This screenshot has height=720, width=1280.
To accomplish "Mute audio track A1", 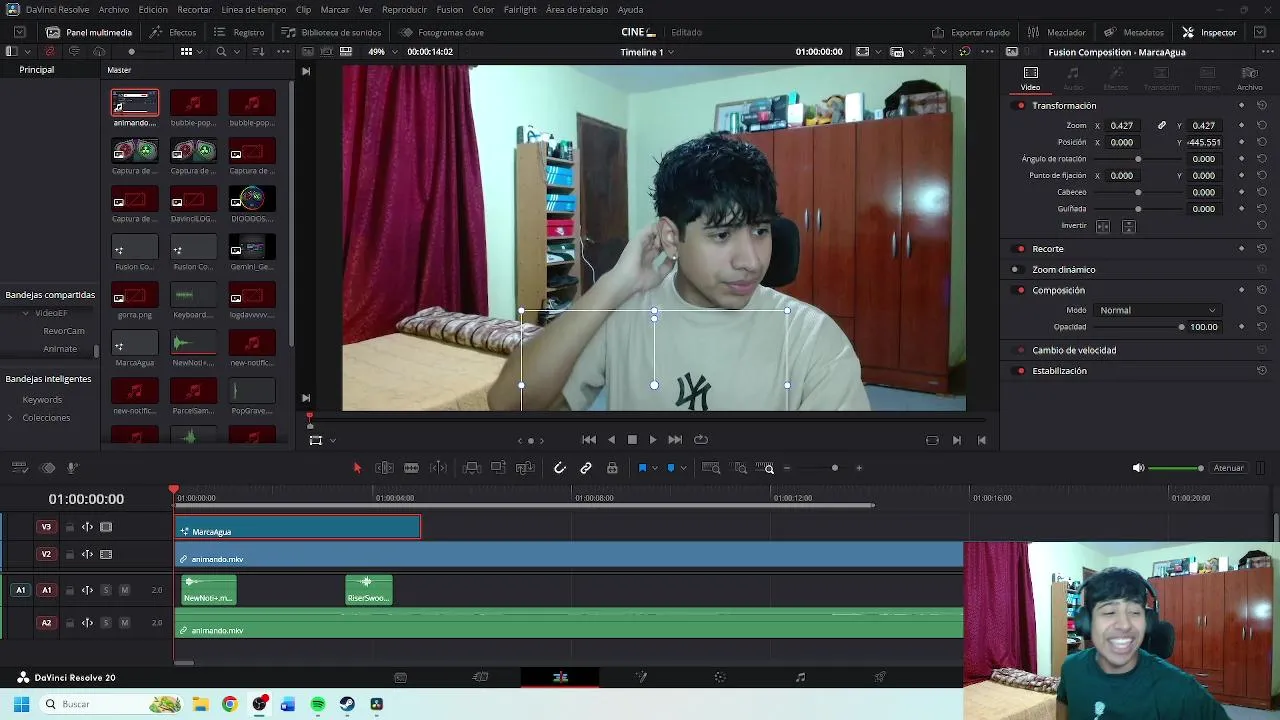I will pos(125,590).
